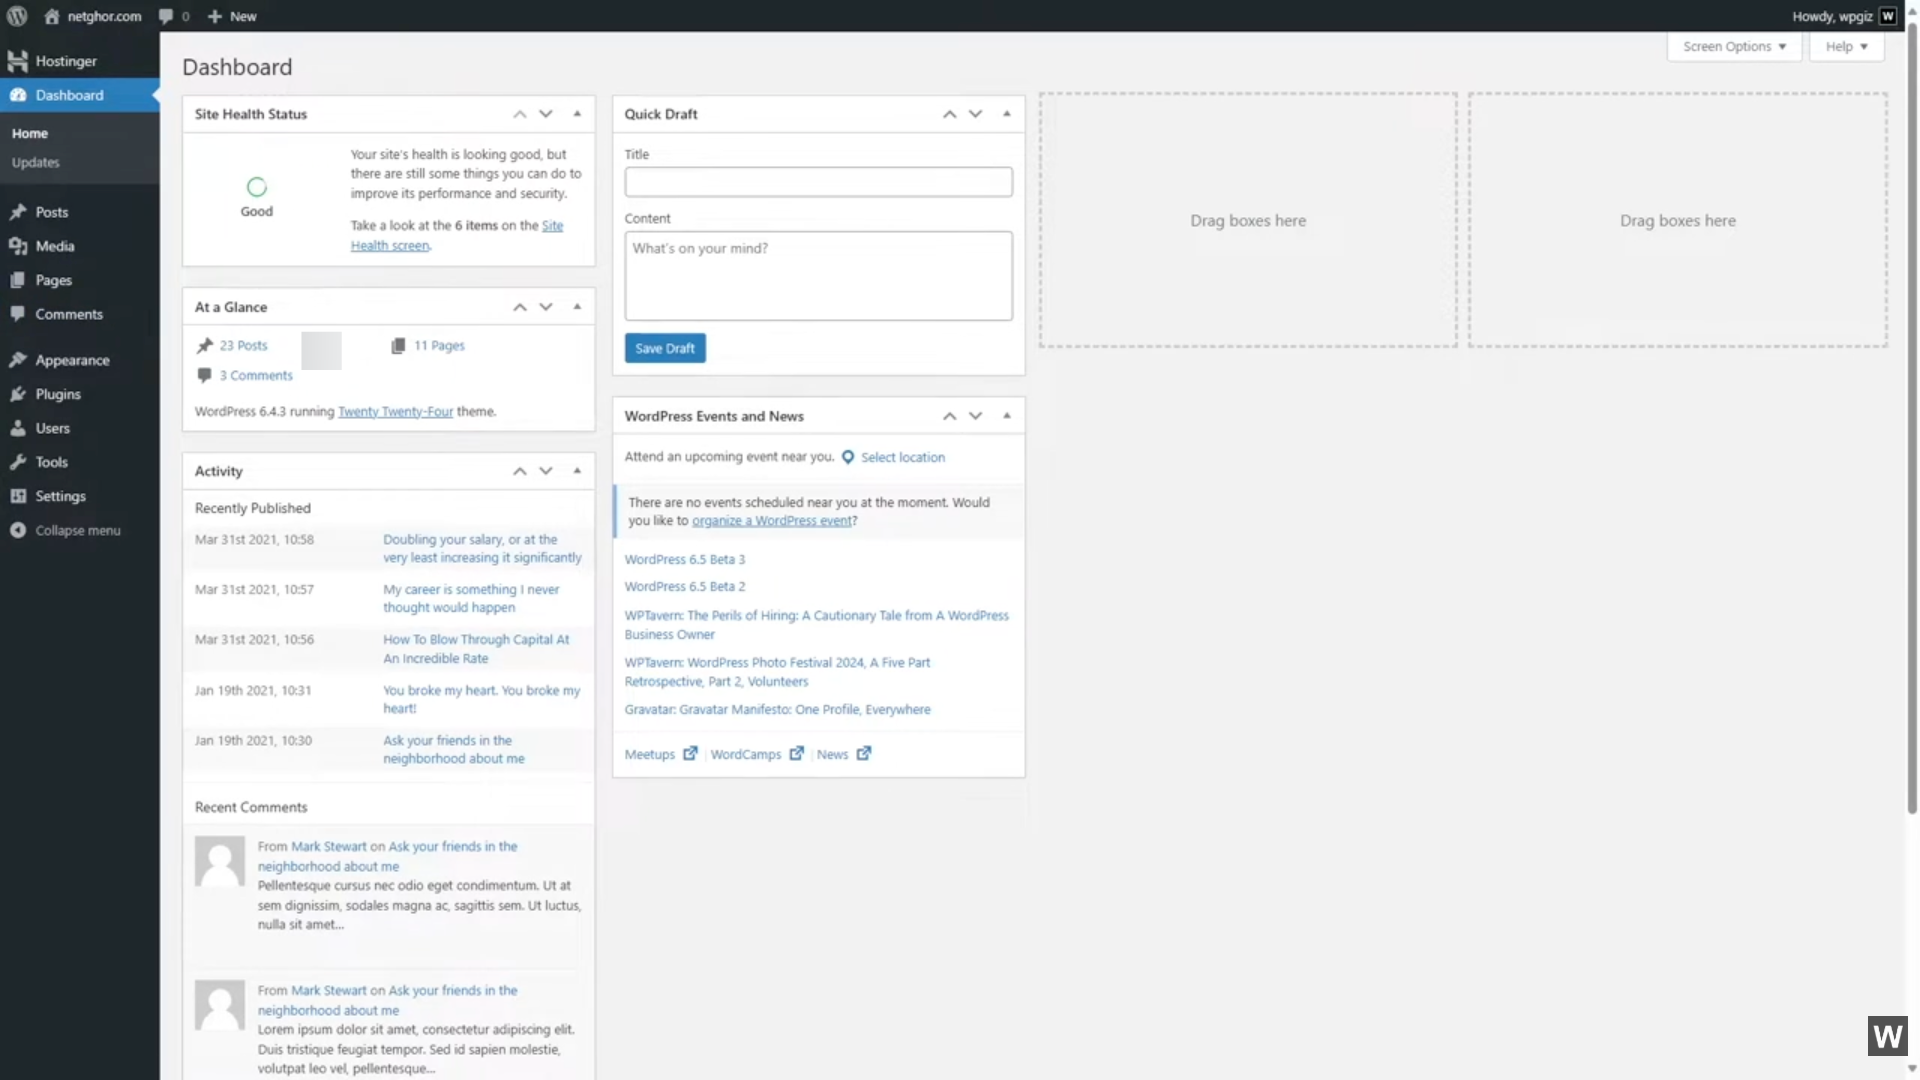Viewport: 1920px width, 1080px height.
Task: Open the Help dropdown tab
Action: click(1846, 47)
